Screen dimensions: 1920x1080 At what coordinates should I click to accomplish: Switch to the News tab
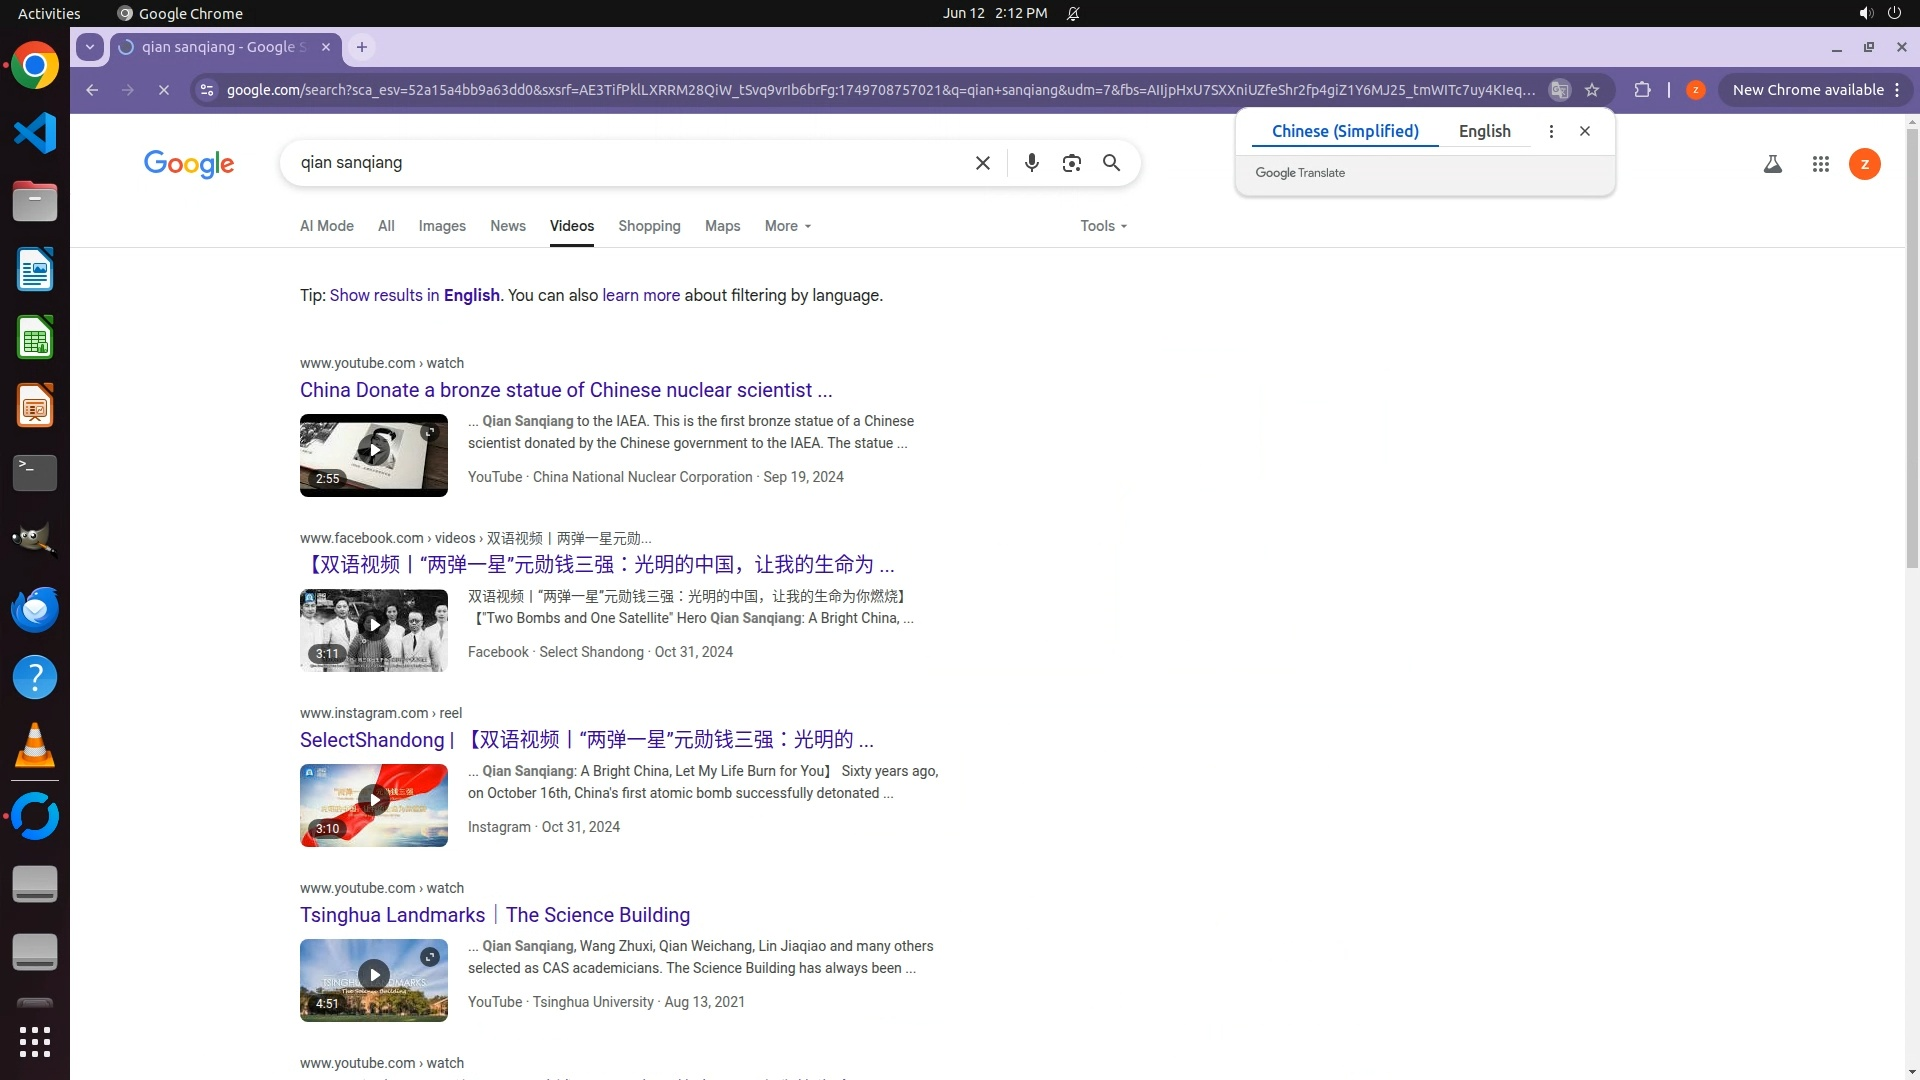point(507,226)
